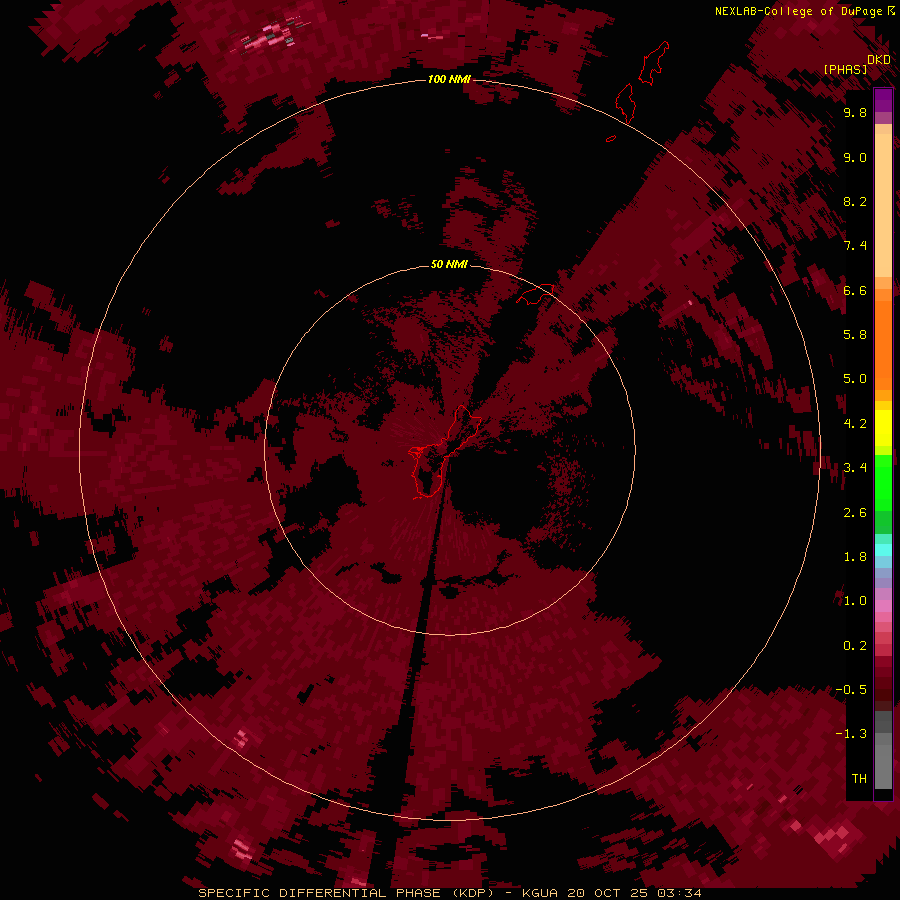Click the KGUA station identifier
The width and height of the screenshot is (900, 900).
[540, 893]
